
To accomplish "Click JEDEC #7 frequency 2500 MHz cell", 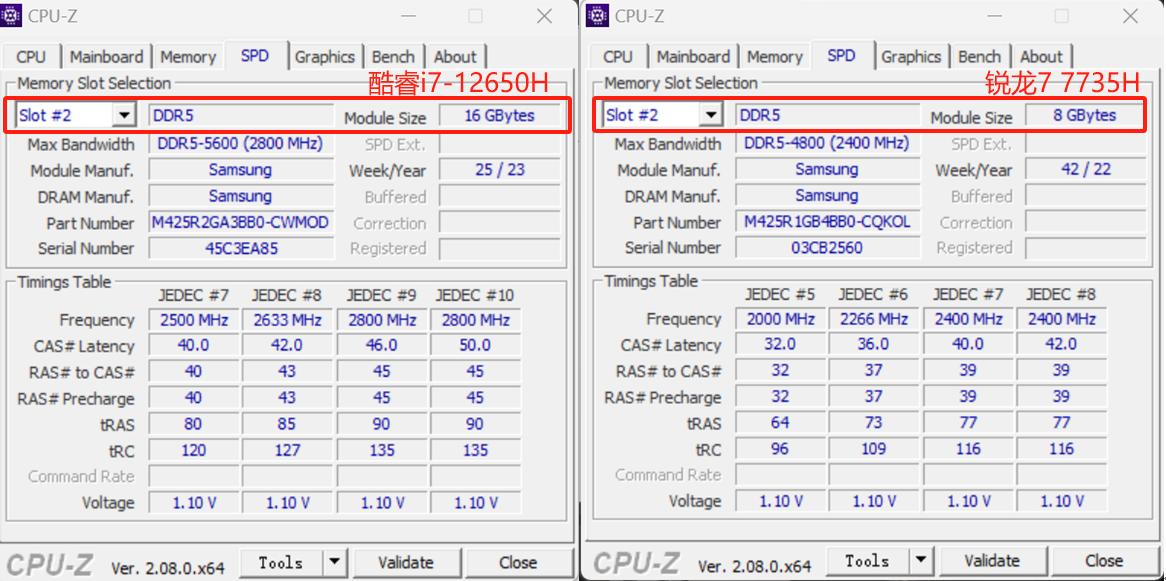I will tap(193, 320).
